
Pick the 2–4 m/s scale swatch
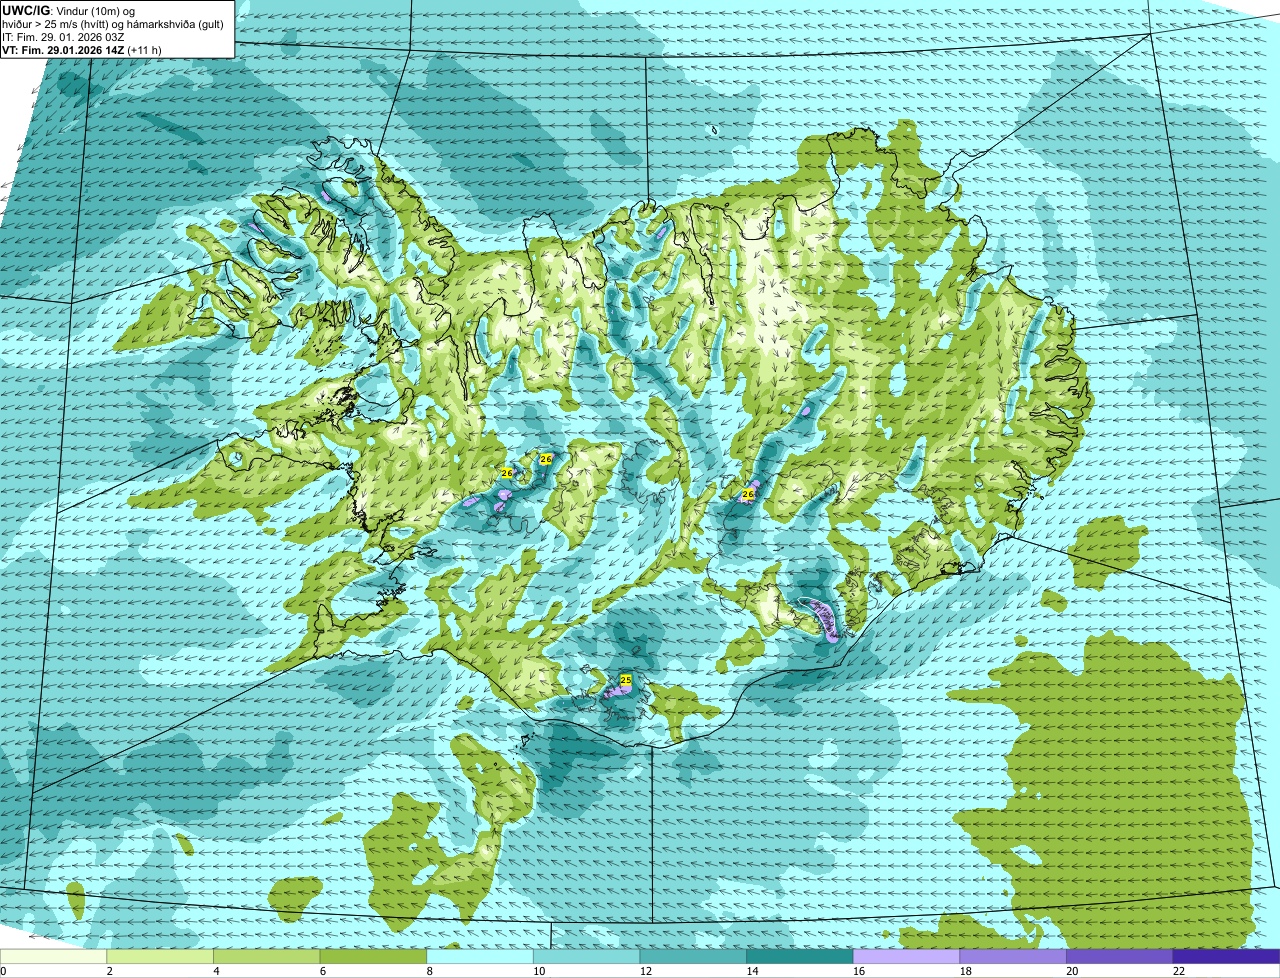click(160, 956)
